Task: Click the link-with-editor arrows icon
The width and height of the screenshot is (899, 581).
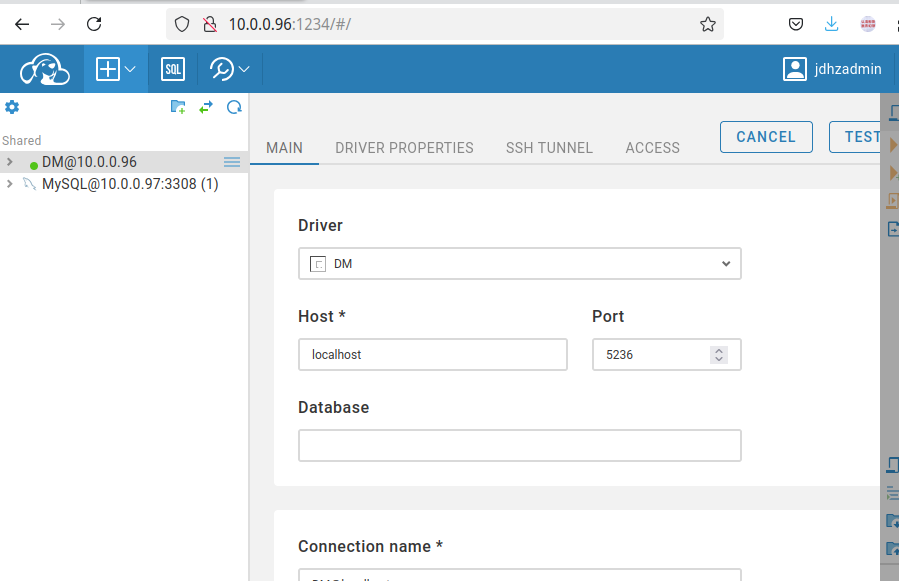Action: click(x=206, y=107)
